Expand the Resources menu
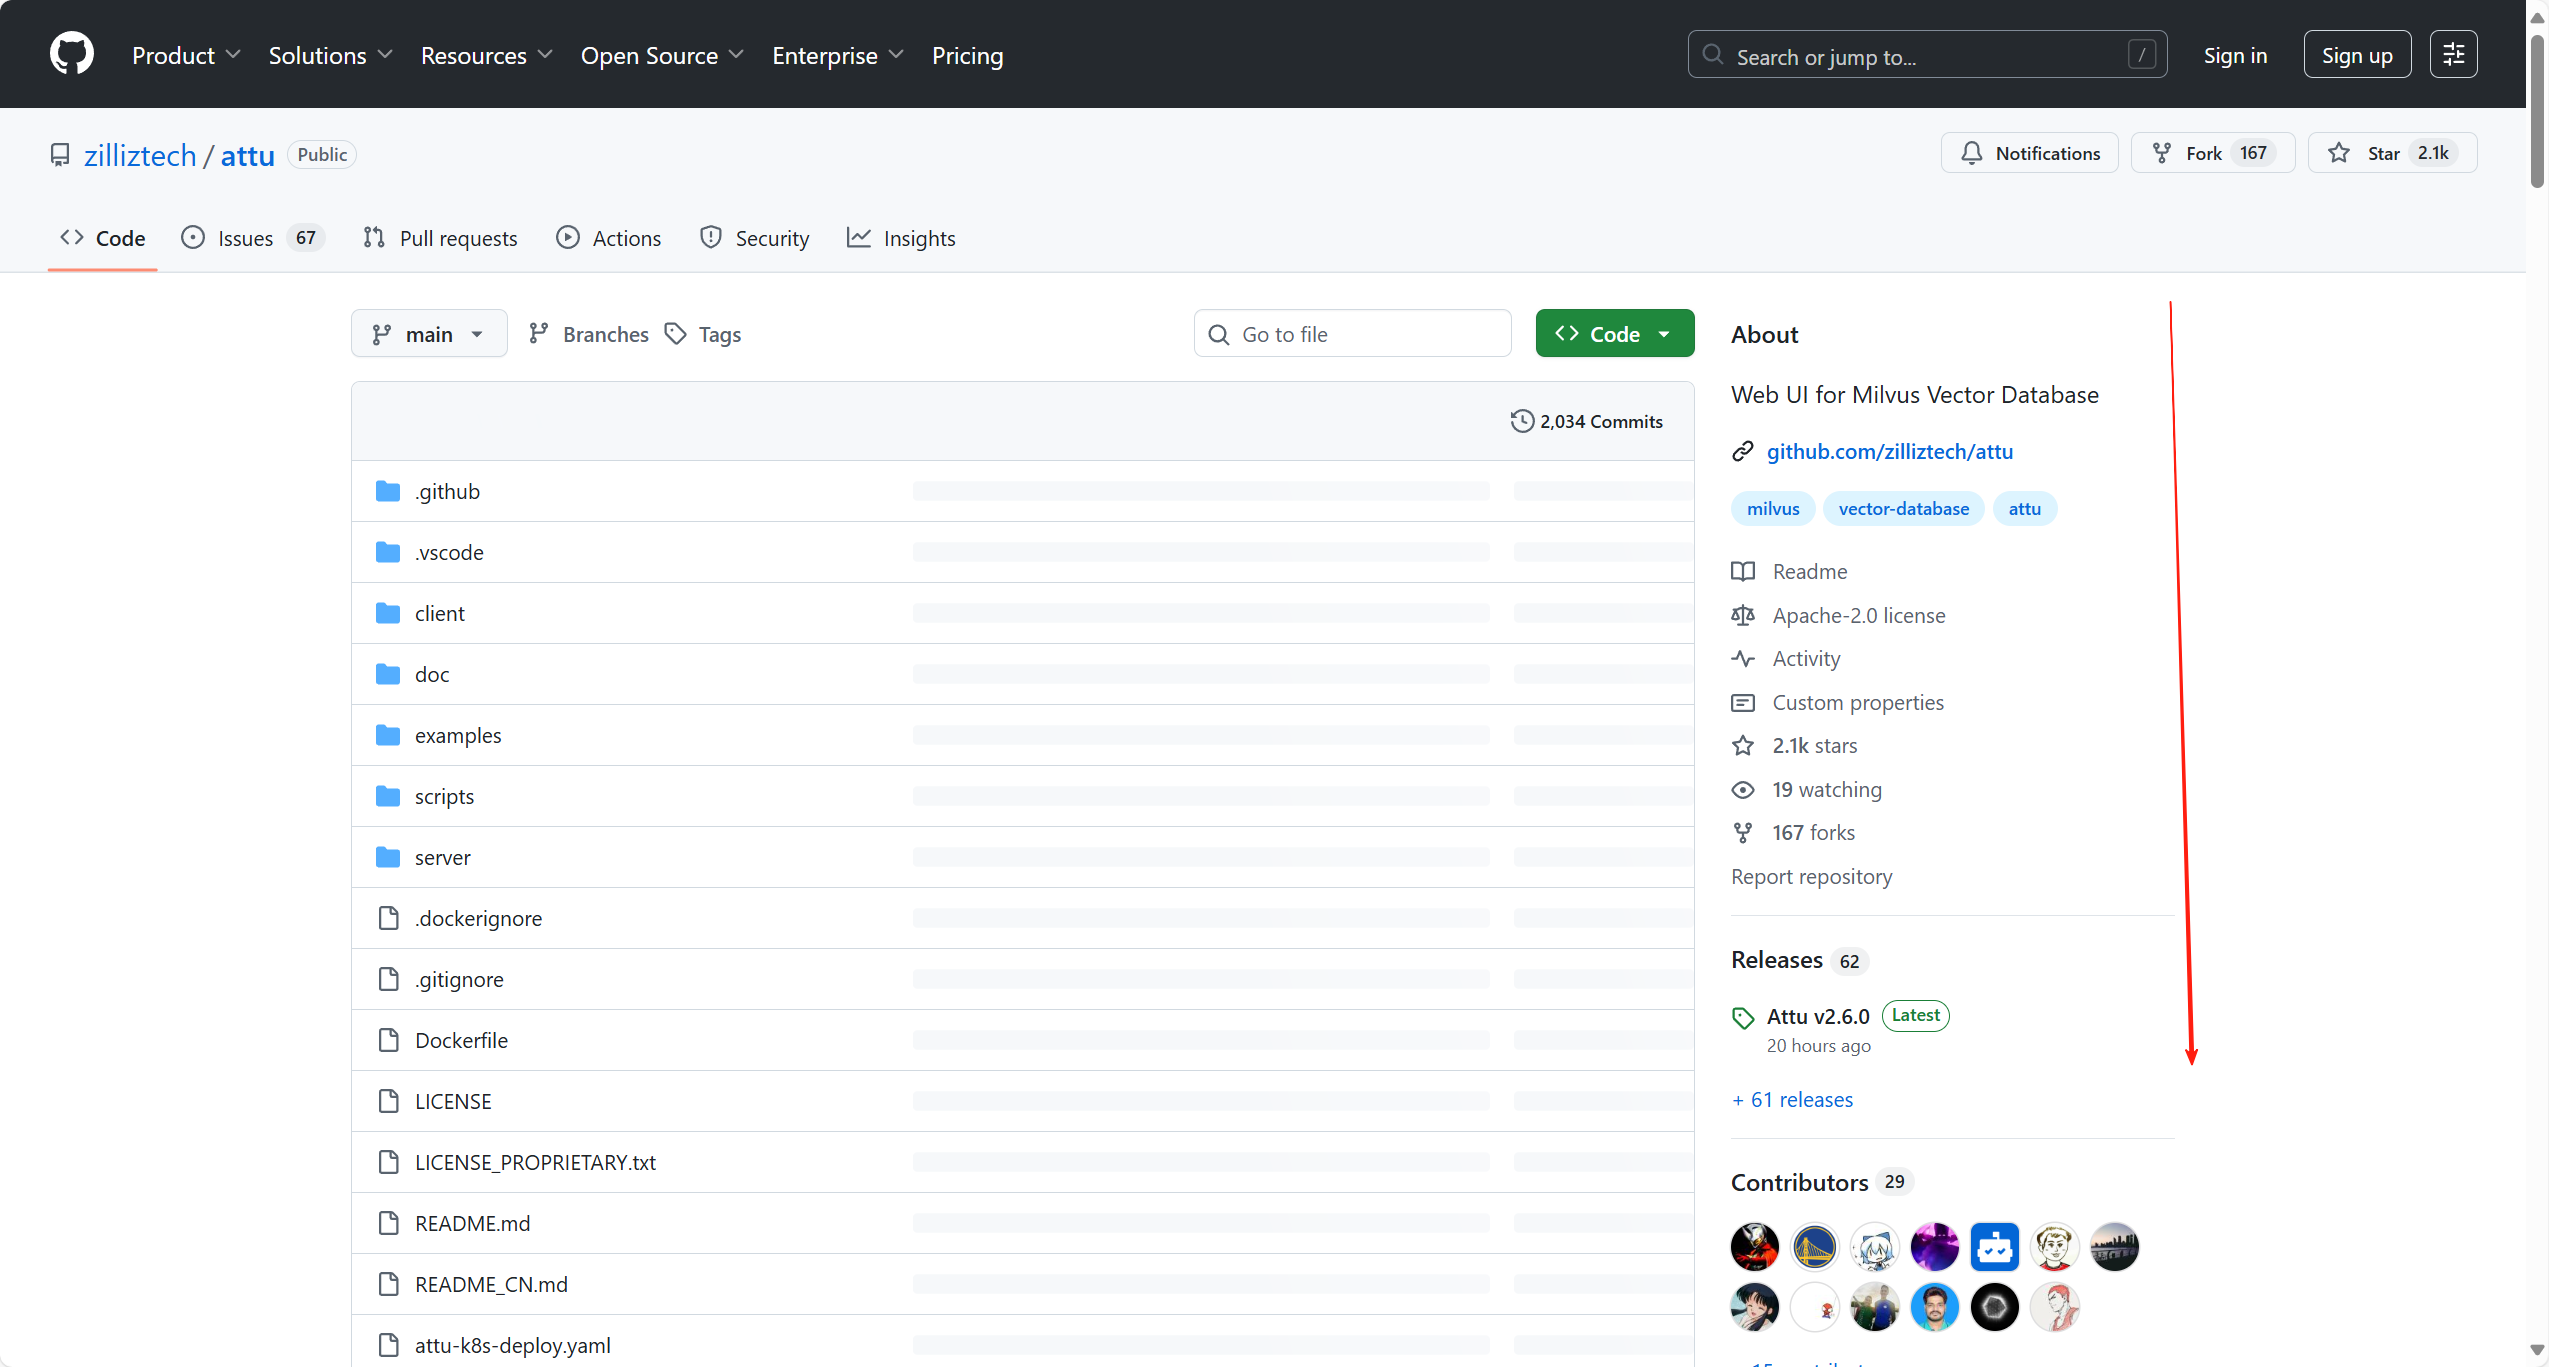 [486, 55]
